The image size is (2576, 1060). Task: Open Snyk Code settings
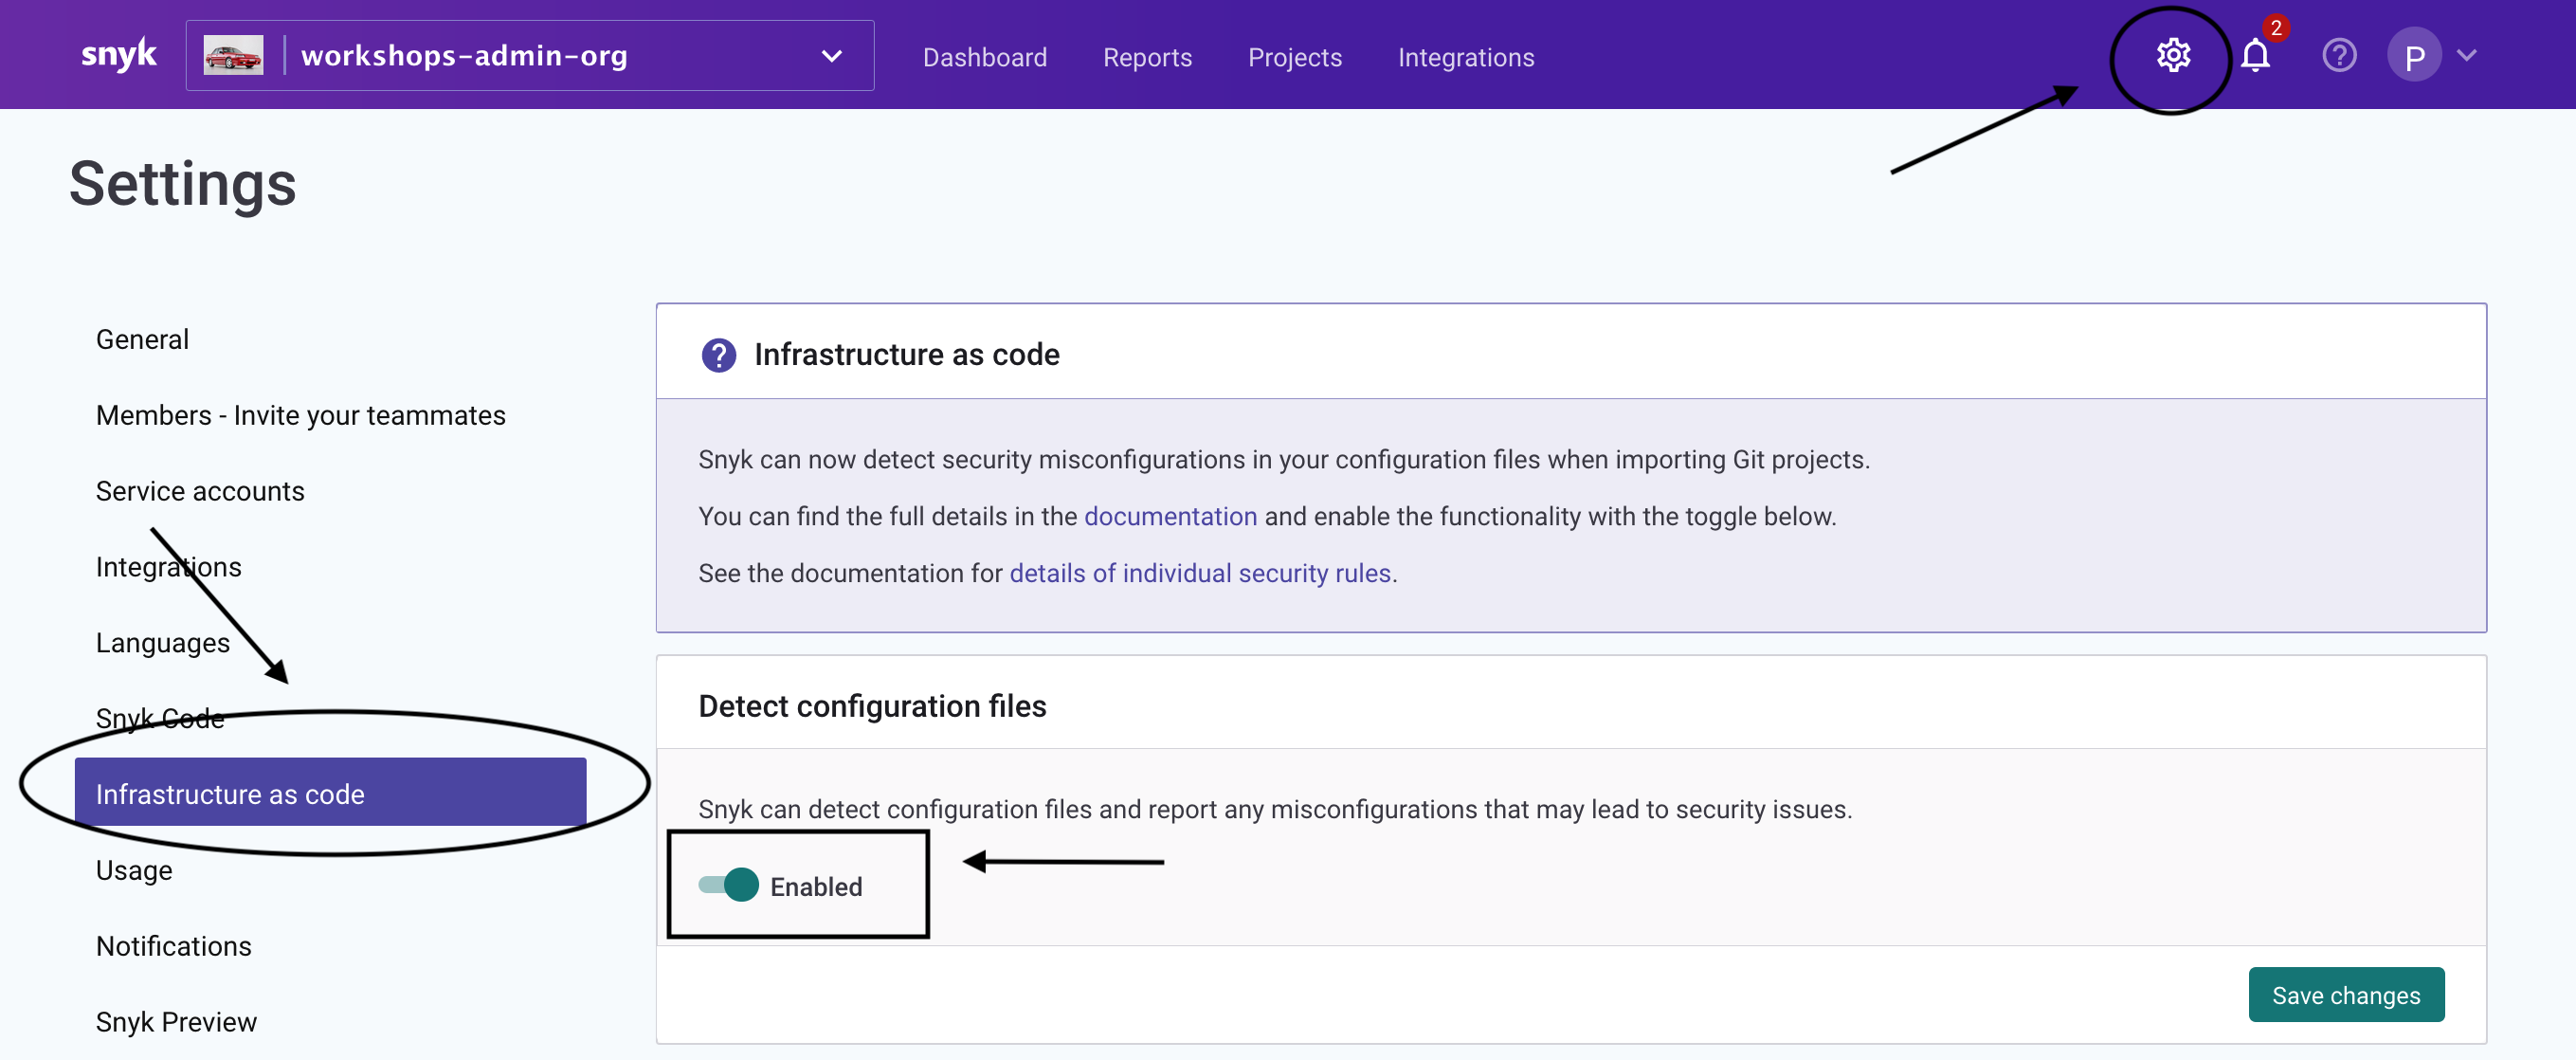[160, 718]
